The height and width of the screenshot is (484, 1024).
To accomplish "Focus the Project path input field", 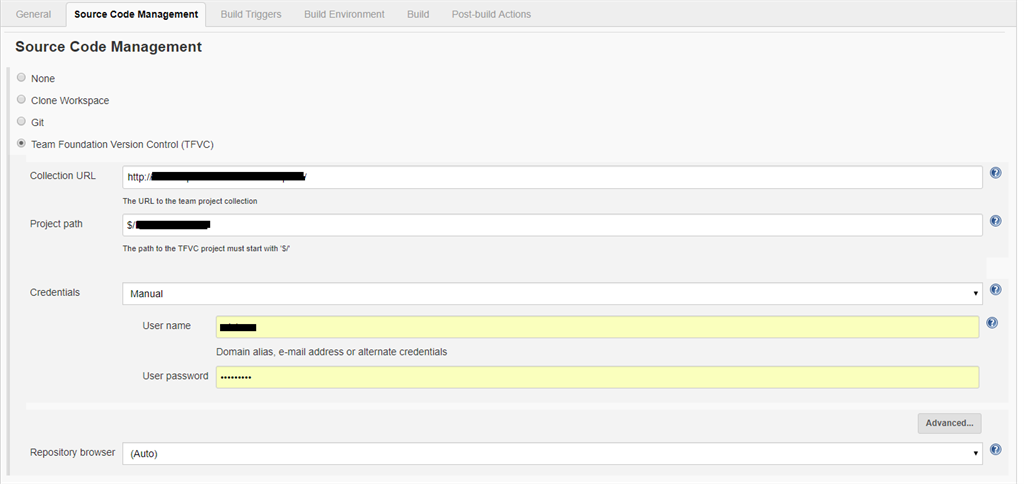I will [552, 225].
